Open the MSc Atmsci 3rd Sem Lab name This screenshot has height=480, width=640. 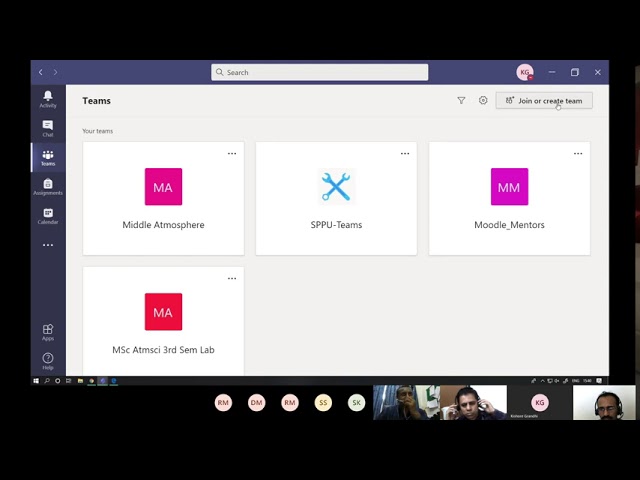click(163, 350)
